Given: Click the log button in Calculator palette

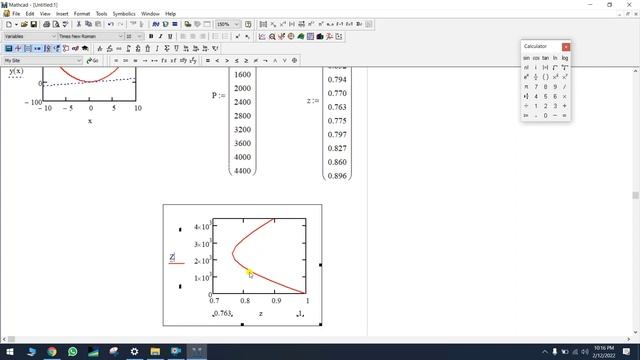Looking at the screenshot, I should pyautogui.click(x=565, y=58).
